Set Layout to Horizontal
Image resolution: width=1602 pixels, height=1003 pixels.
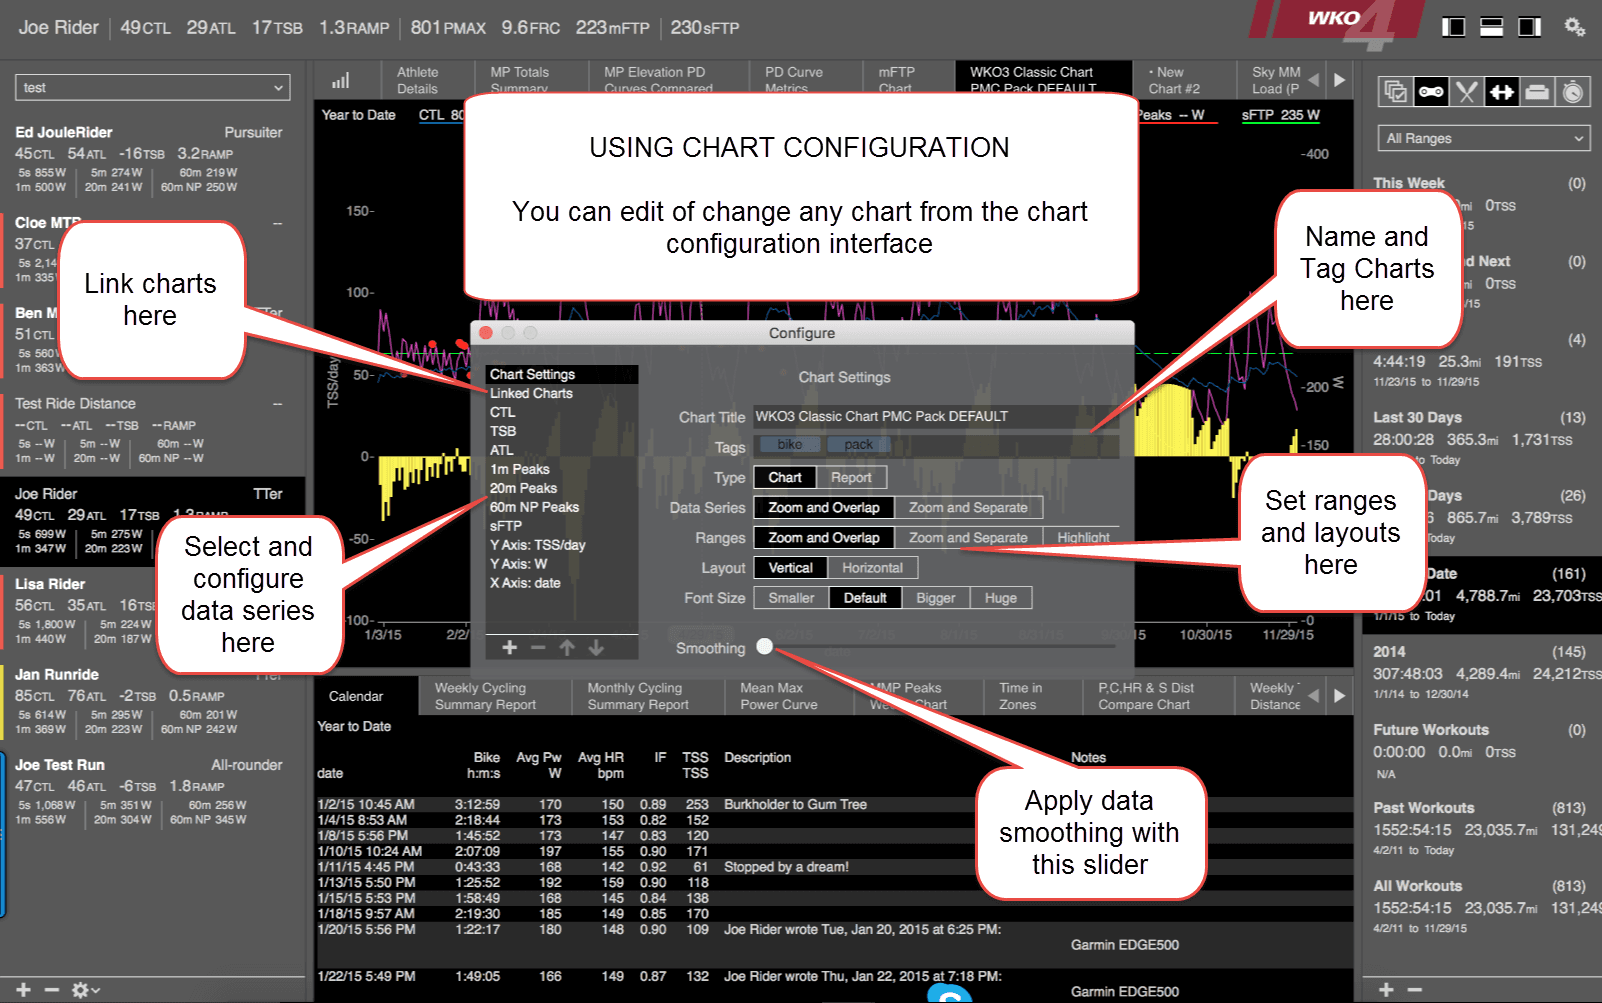872,568
